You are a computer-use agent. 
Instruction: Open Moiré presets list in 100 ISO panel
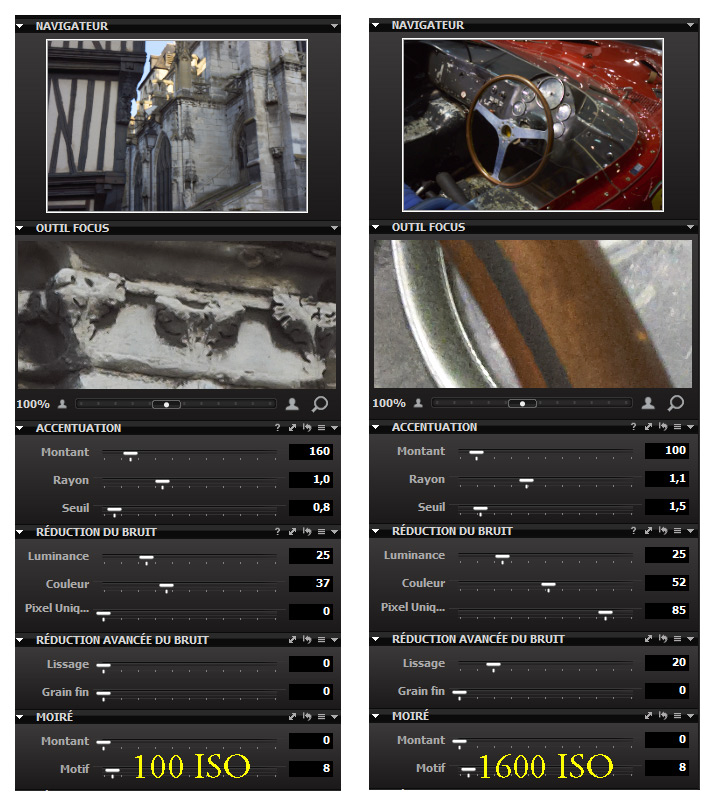pyautogui.click(x=322, y=717)
